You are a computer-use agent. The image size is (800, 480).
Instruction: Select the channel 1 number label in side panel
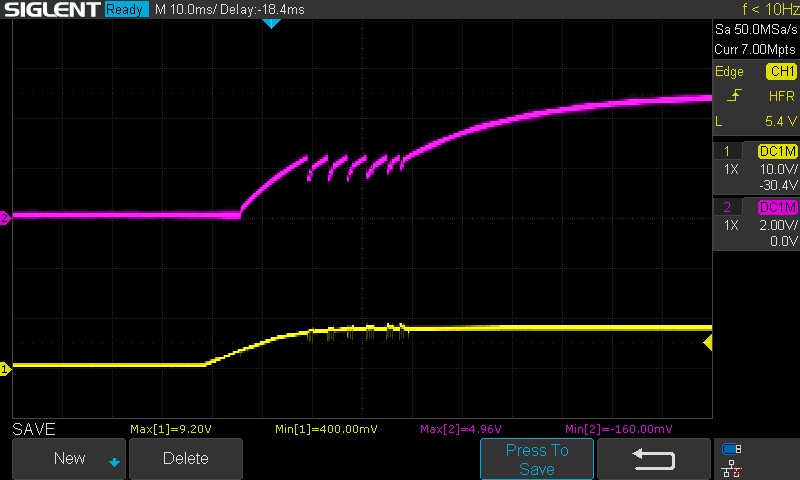click(727, 151)
